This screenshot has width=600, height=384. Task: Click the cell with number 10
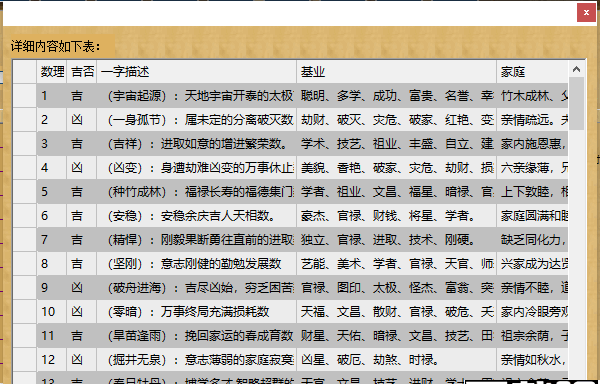(x=52, y=312)
